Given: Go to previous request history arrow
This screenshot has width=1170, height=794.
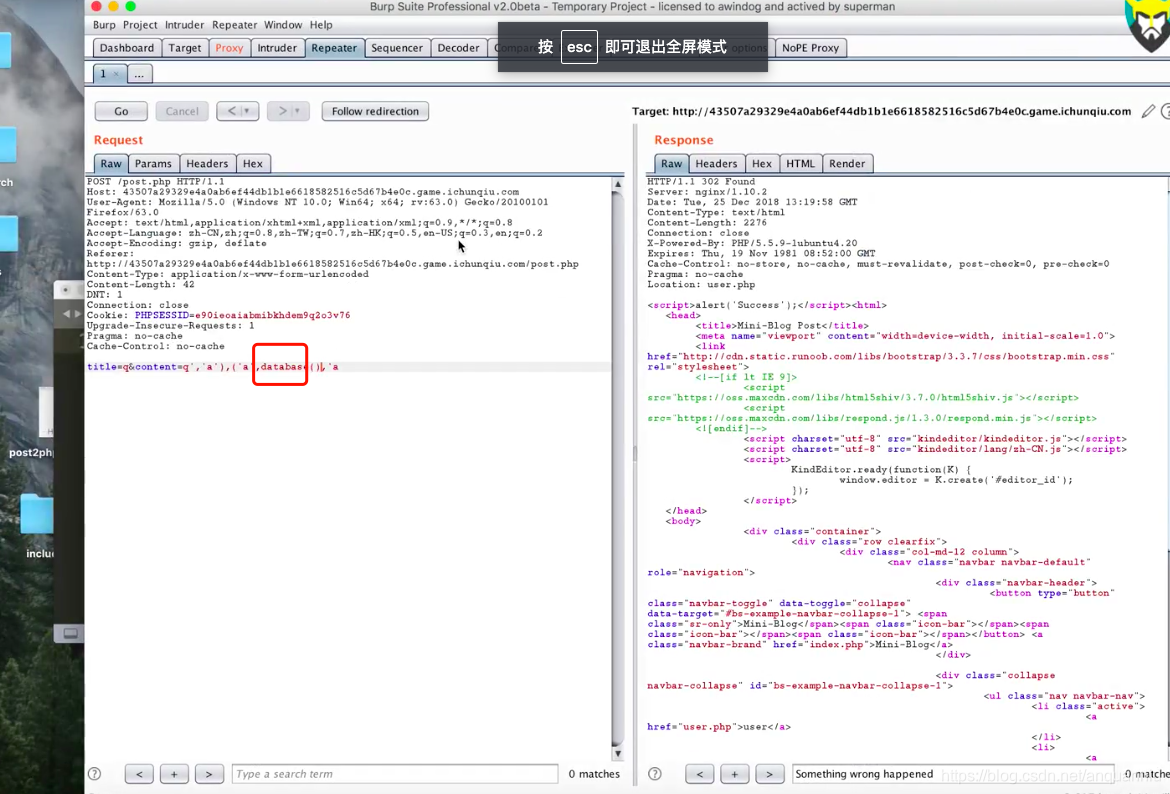Looking at the screenshot, I should click(230, 111).
